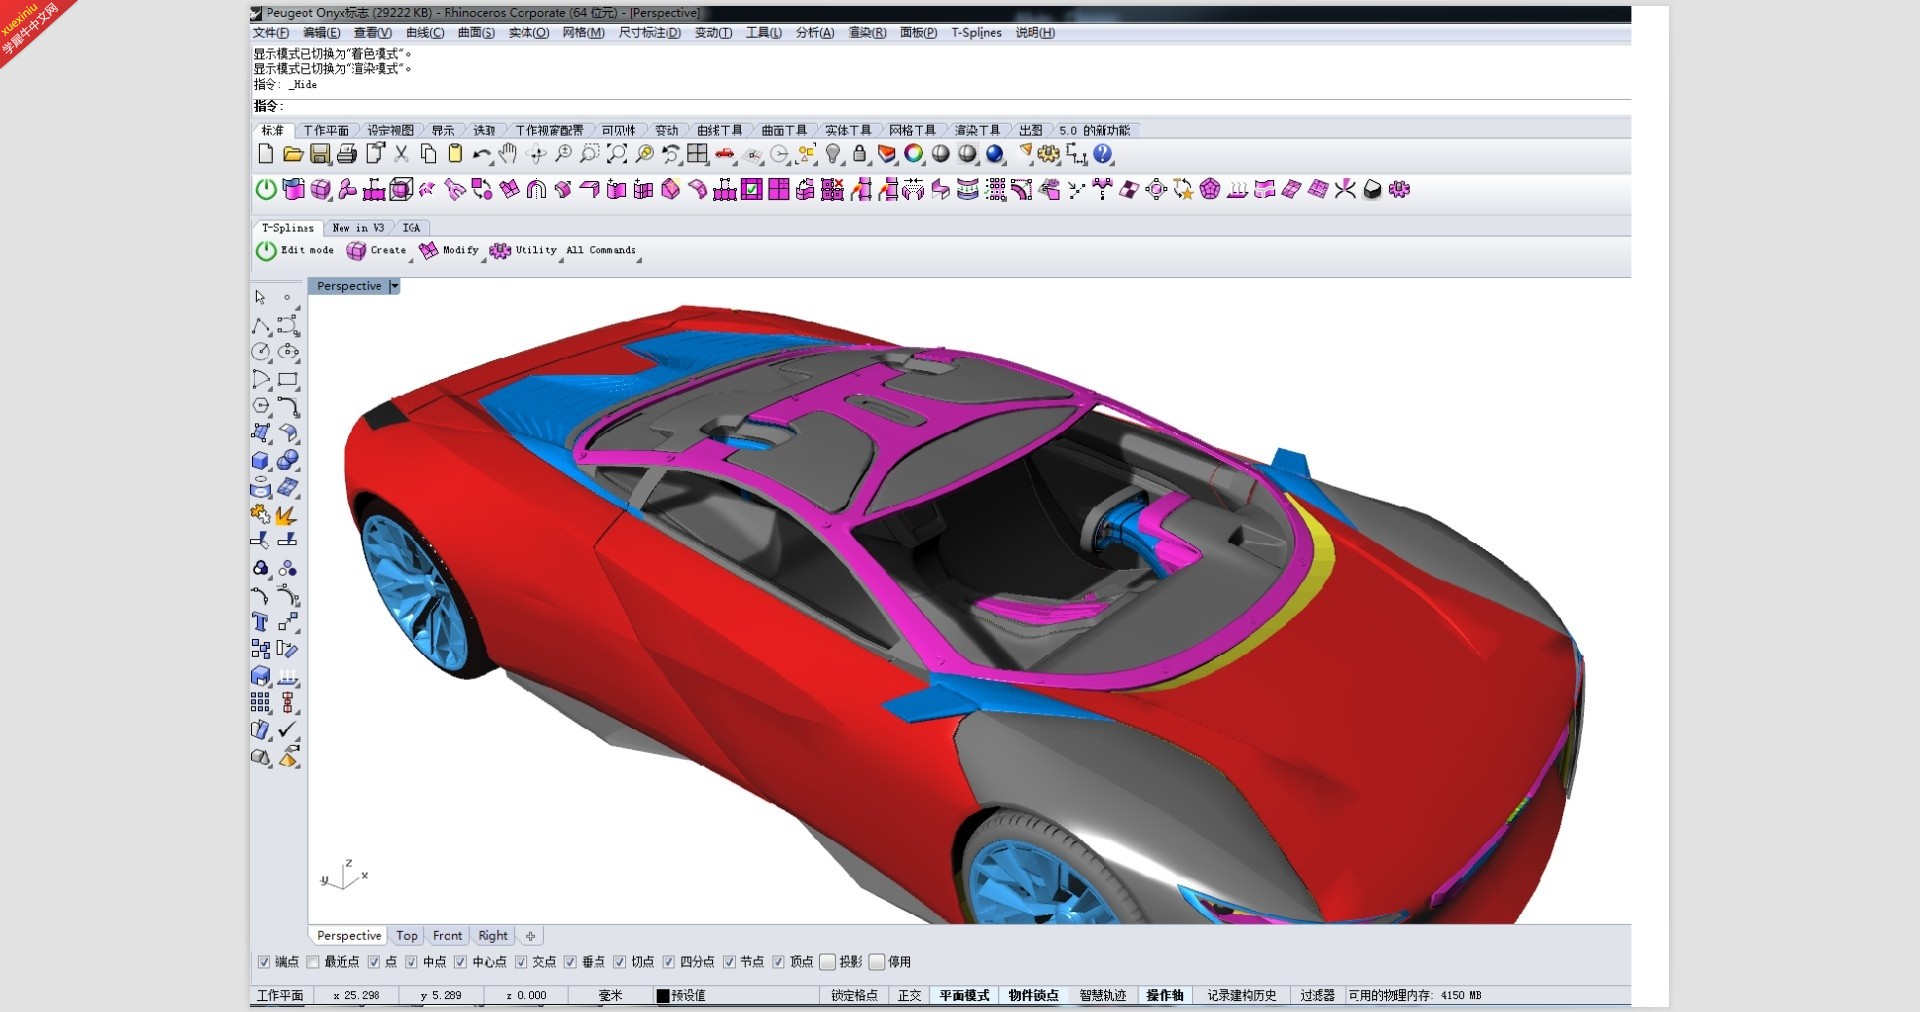1920x1012 pixels.
Task: Open the color wheel icon
Action: coord(914,154)
